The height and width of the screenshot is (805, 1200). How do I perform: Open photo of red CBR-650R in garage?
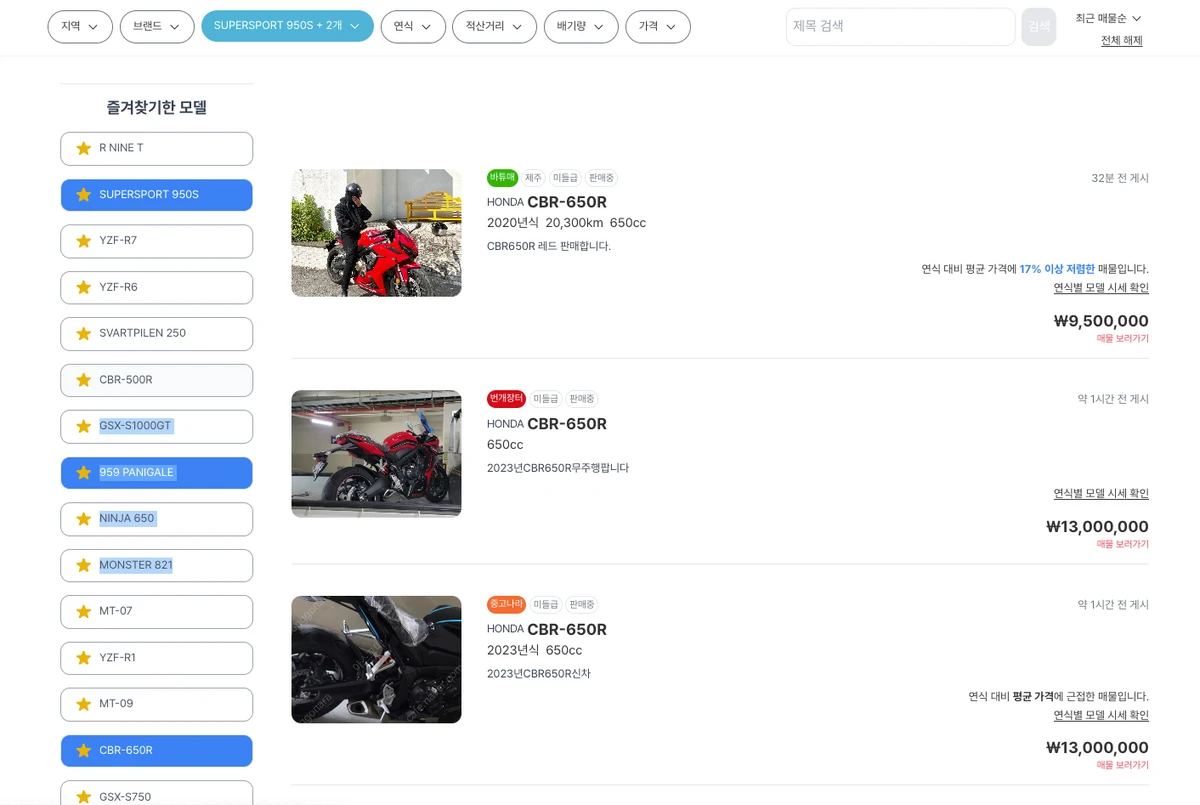[x=376, y=454]
